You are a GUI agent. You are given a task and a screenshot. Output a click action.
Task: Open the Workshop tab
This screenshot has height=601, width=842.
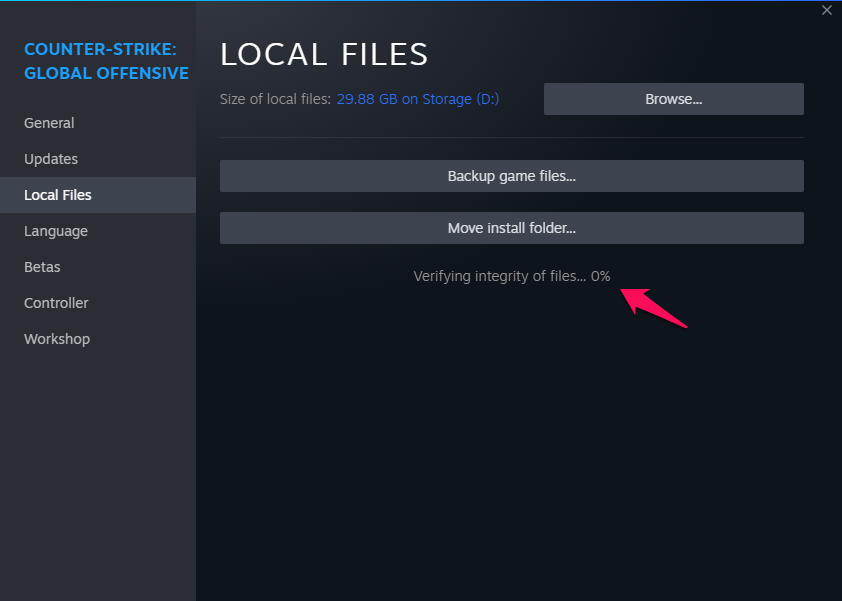[98, 339]
